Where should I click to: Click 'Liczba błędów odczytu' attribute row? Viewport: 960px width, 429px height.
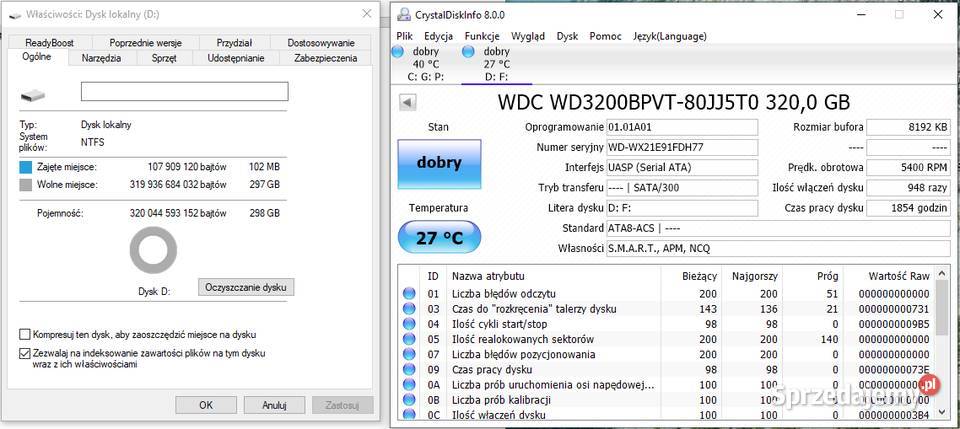pyautogui.click(x=667, y=294)
